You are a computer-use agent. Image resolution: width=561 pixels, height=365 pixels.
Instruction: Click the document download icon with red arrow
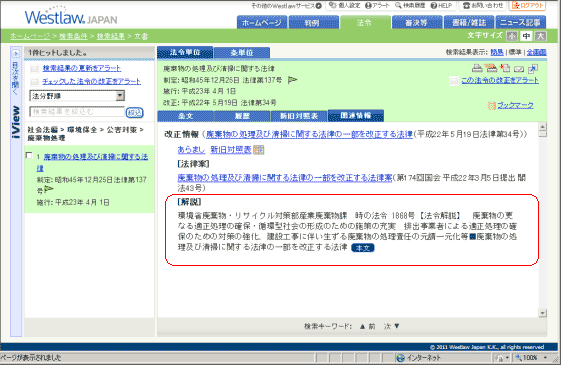coord(505,68)
